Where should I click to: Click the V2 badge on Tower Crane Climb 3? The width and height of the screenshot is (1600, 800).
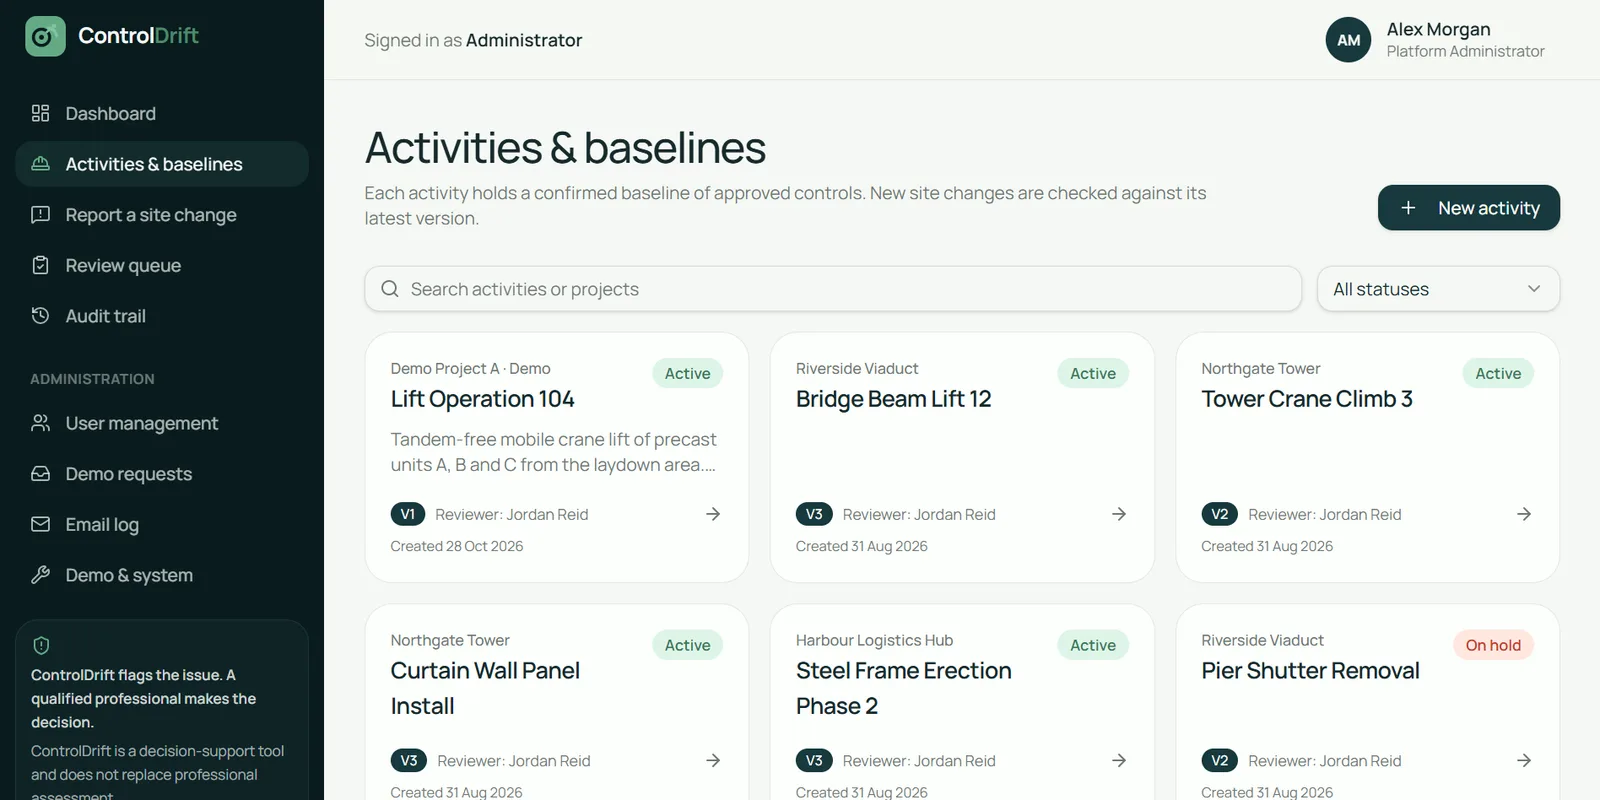(x=1219, y=514)
